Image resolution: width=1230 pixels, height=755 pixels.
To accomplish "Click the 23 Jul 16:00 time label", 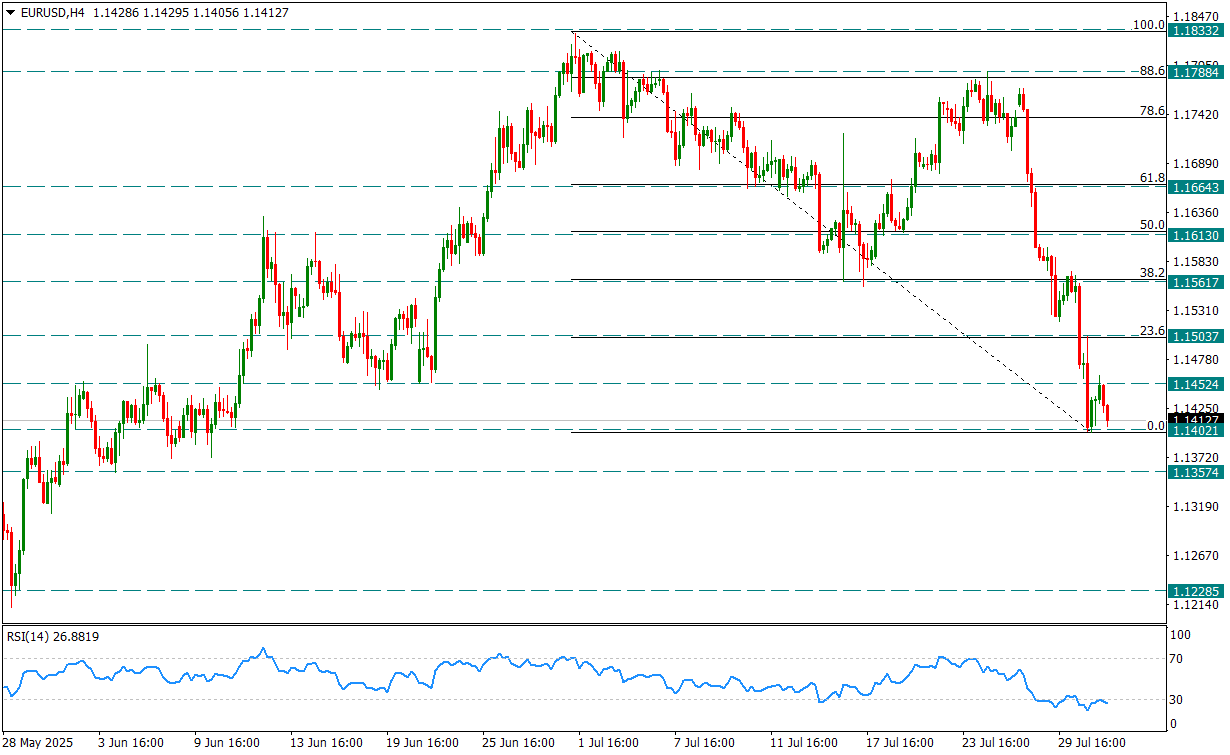I will click(995, 743).
